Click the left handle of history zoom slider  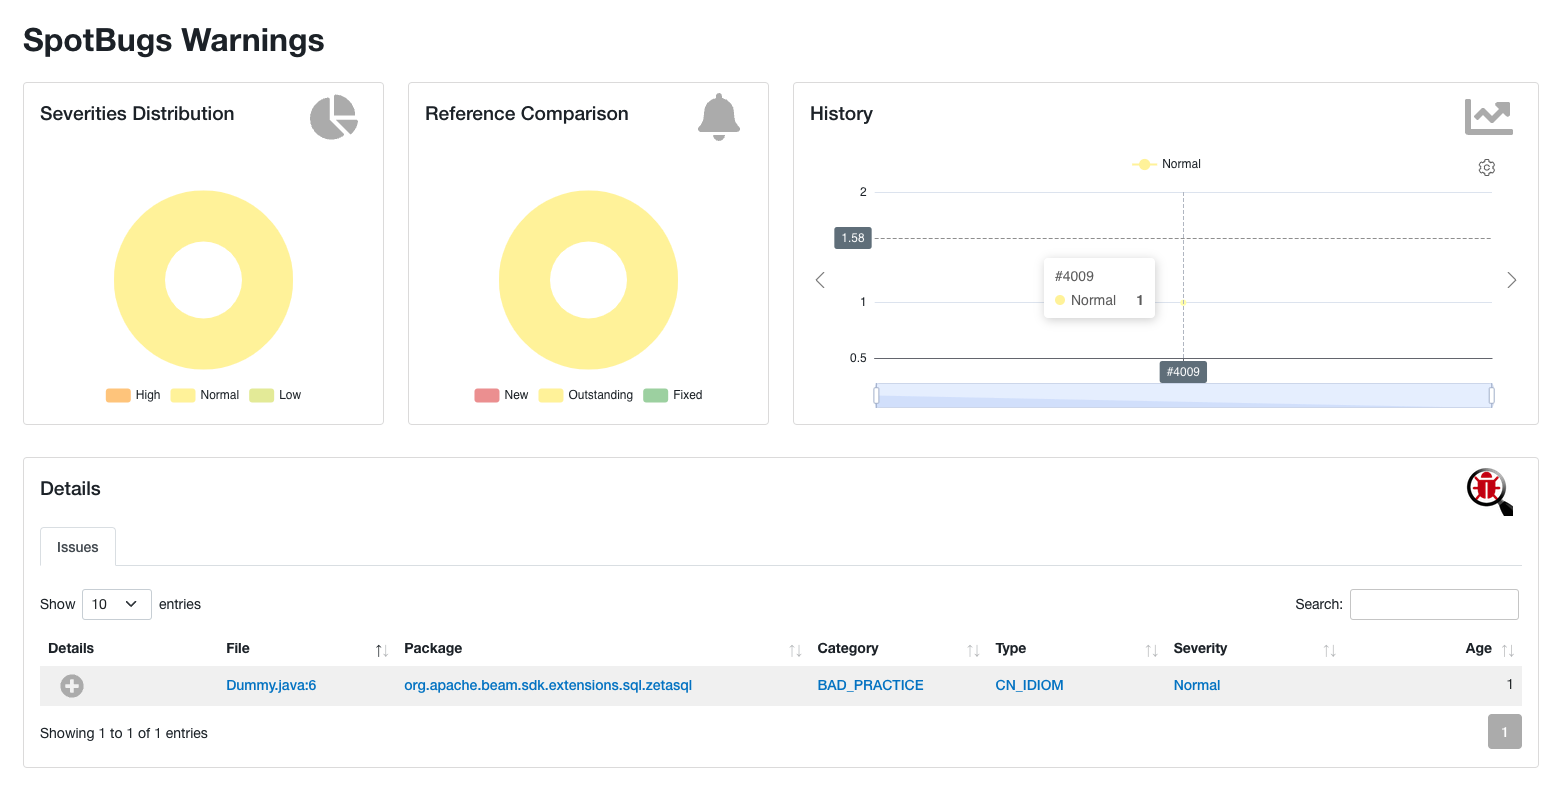(876, 396)
